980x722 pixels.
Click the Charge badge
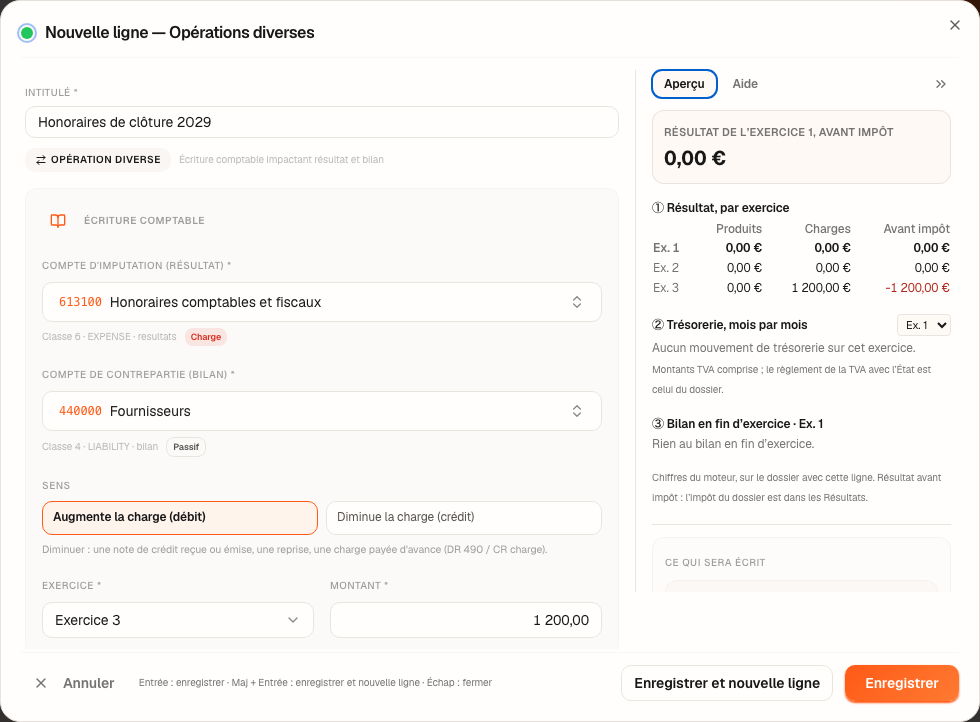(206, 337)
